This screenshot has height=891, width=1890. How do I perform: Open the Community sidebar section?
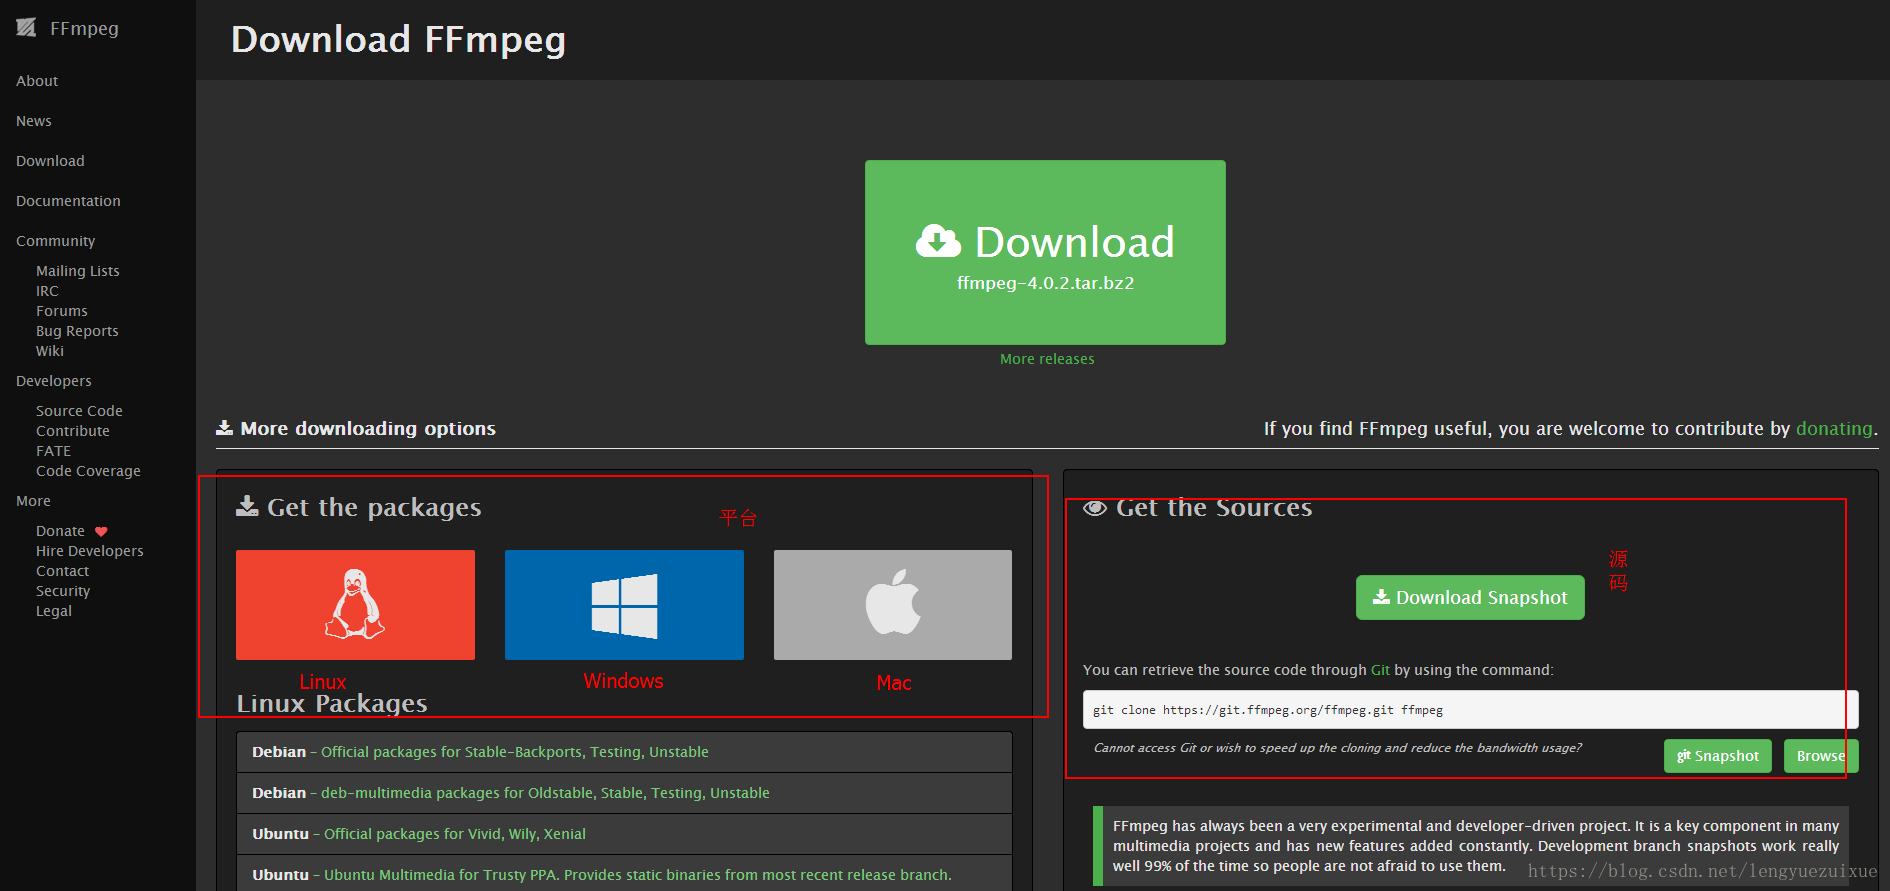click(56, 241)
